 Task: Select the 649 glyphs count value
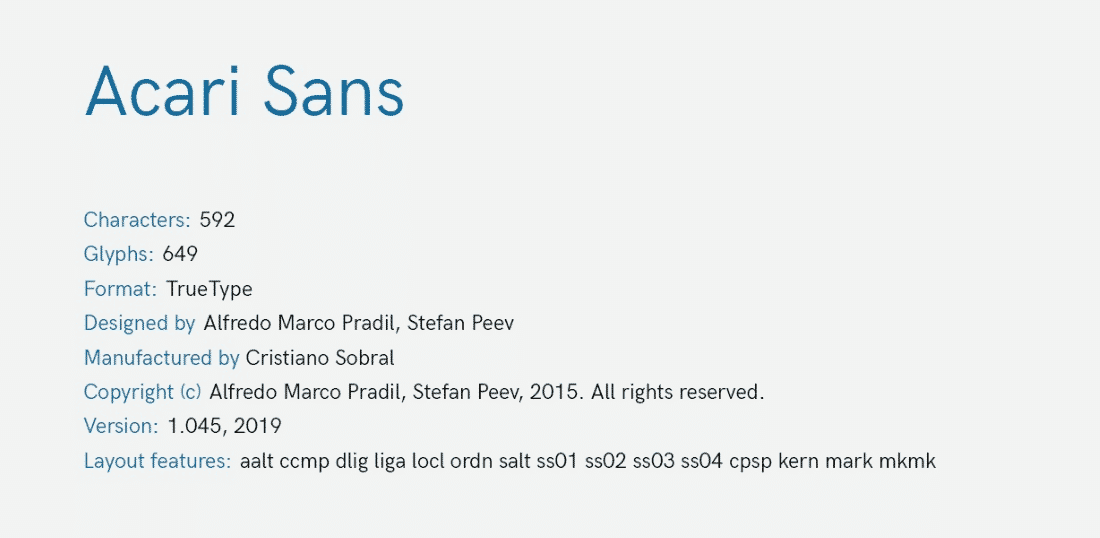click(x=180, y=255)
